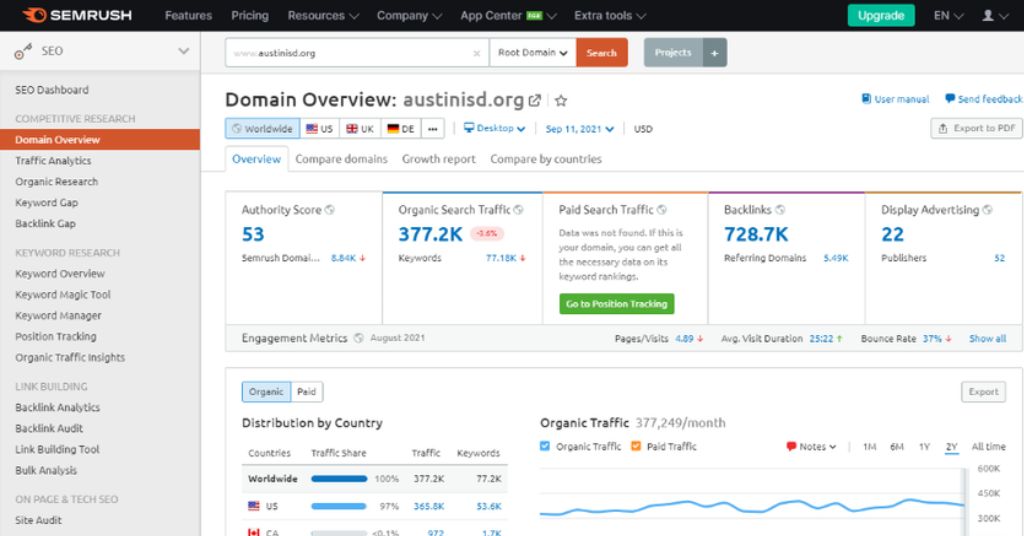Screen dimensions: 1024x536
Task: Click the green Upgrade button
Action: (881, 16)
